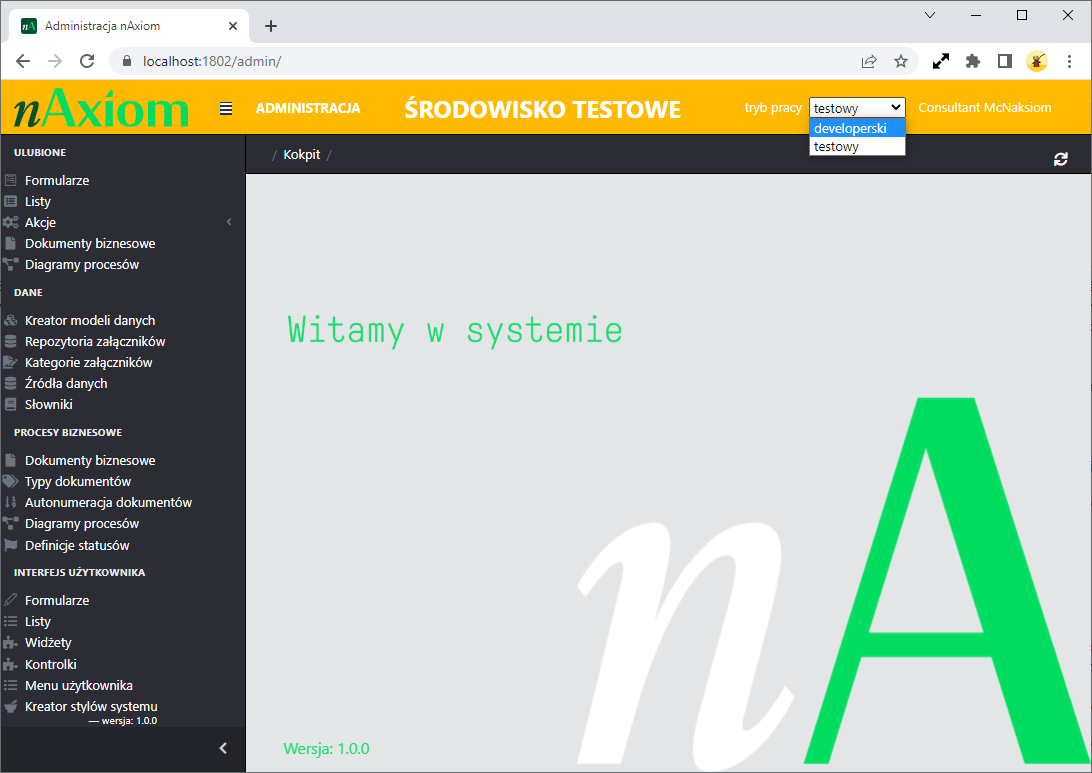1092x773 pixels.
Task: Click the ULUBIONE section heading
Action: [40, 153]
